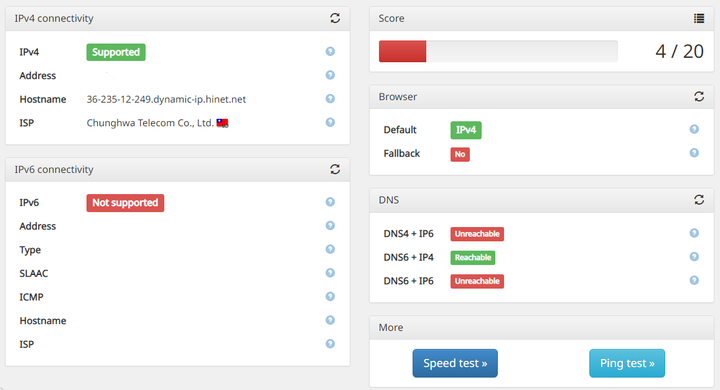Open help for IPv4 Hostname row

point(330,99)
